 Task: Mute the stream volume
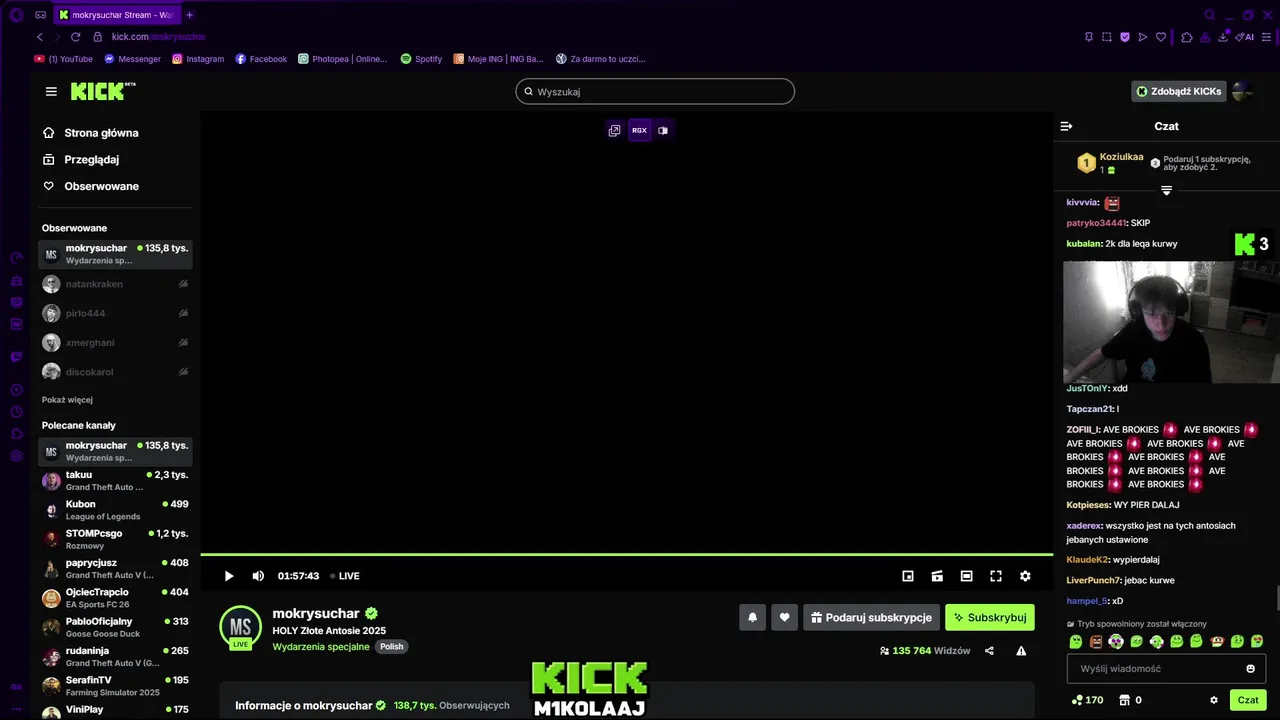tap(258, 576)
